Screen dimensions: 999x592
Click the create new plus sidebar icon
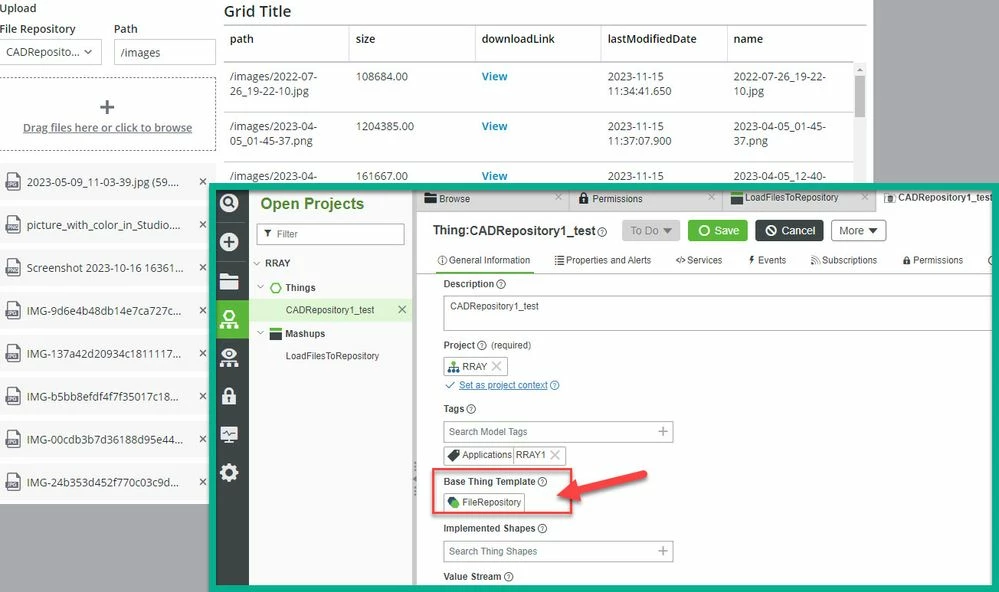(x=229, y=242)
